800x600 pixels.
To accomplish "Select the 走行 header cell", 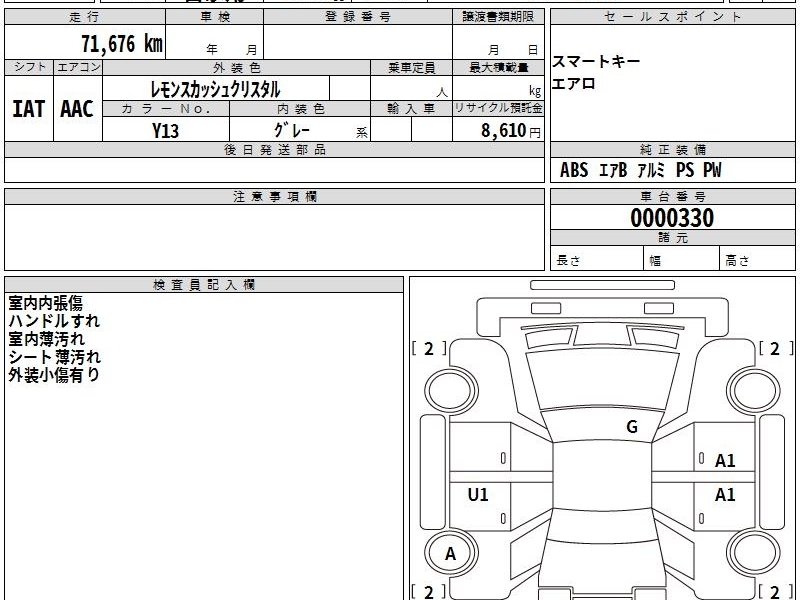I will click(85, 17).
